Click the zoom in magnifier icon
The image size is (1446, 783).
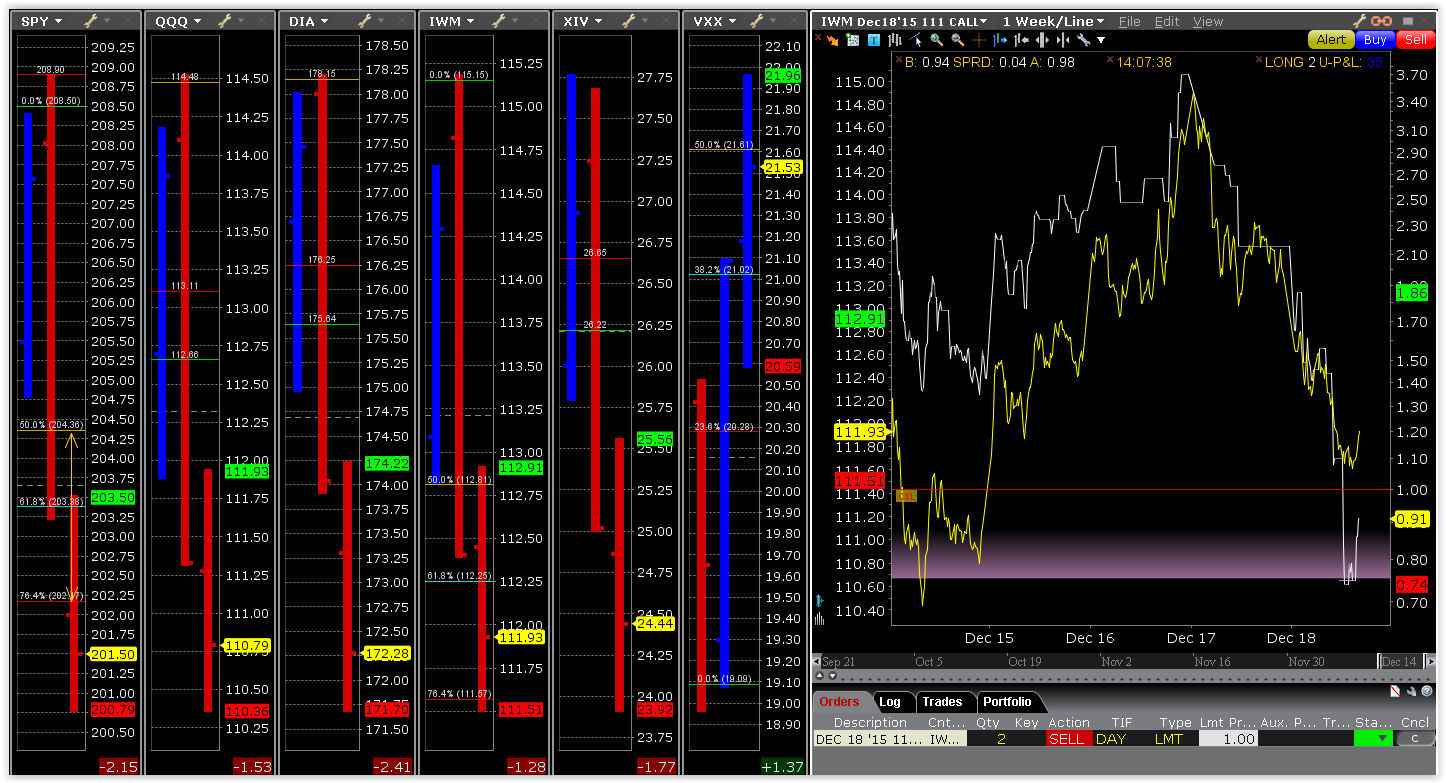(937, 40)
